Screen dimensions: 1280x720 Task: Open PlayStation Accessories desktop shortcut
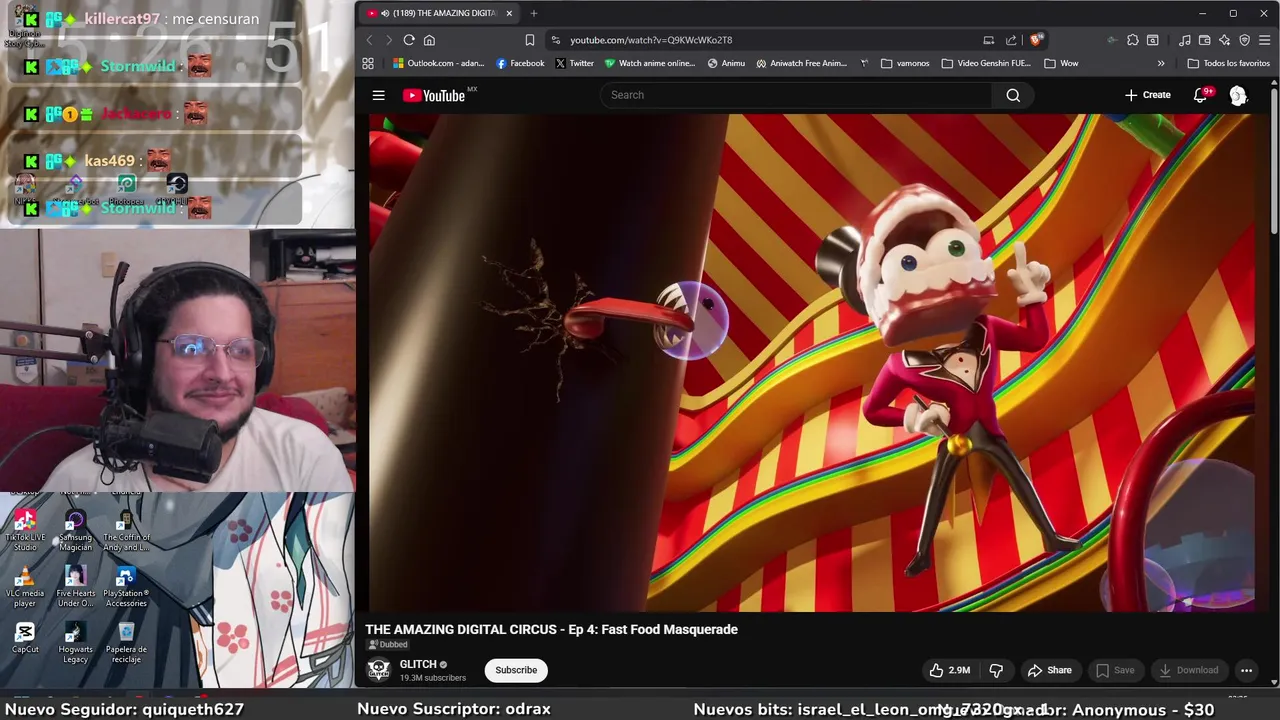(126, 585)
